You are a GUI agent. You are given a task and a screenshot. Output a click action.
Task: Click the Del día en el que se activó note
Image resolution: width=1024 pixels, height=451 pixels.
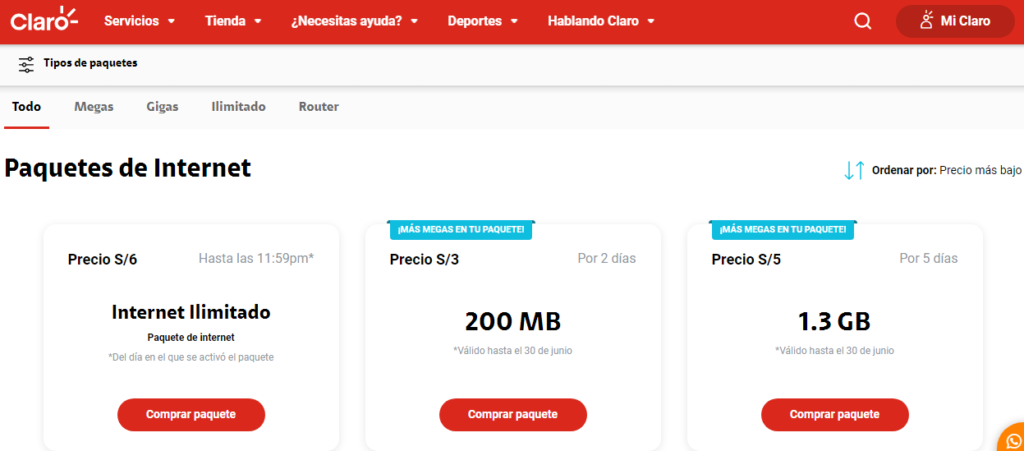tap(191, 357)
